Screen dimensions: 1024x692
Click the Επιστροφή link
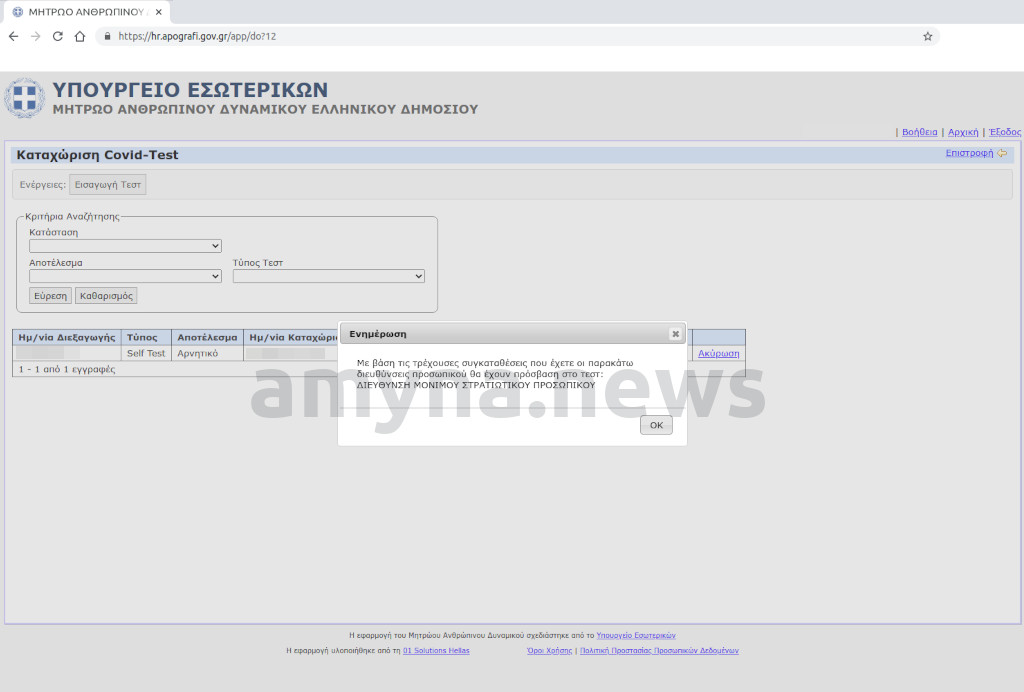tap(969, 153)
